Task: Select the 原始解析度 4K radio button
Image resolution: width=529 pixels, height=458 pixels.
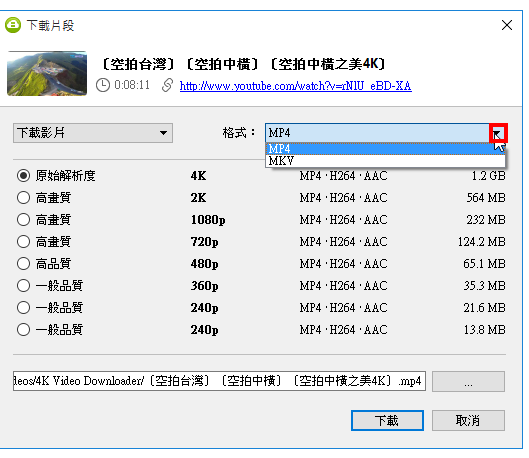Action: (23, 176)
